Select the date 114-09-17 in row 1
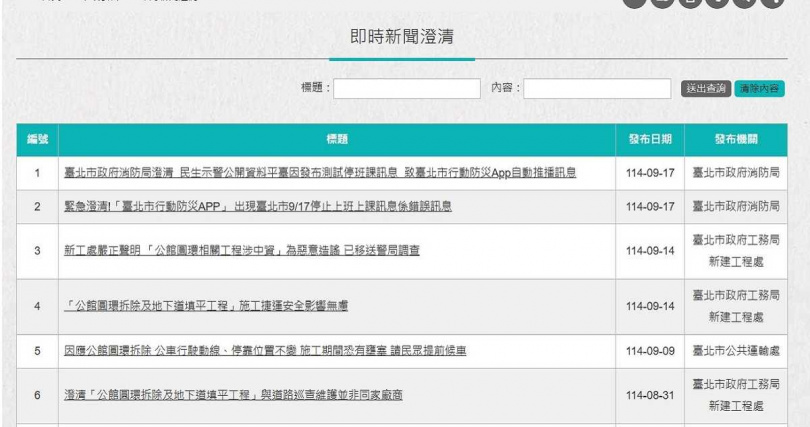Screen dimensions: 810x427 [x=650, y=173]
